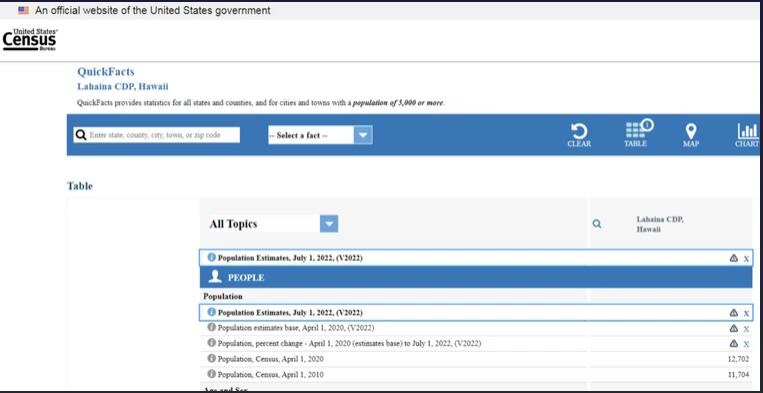763x393 pixels.
Task: Click the Lahaina CDP, Hawaii column header
Action: tap(660, 224)
